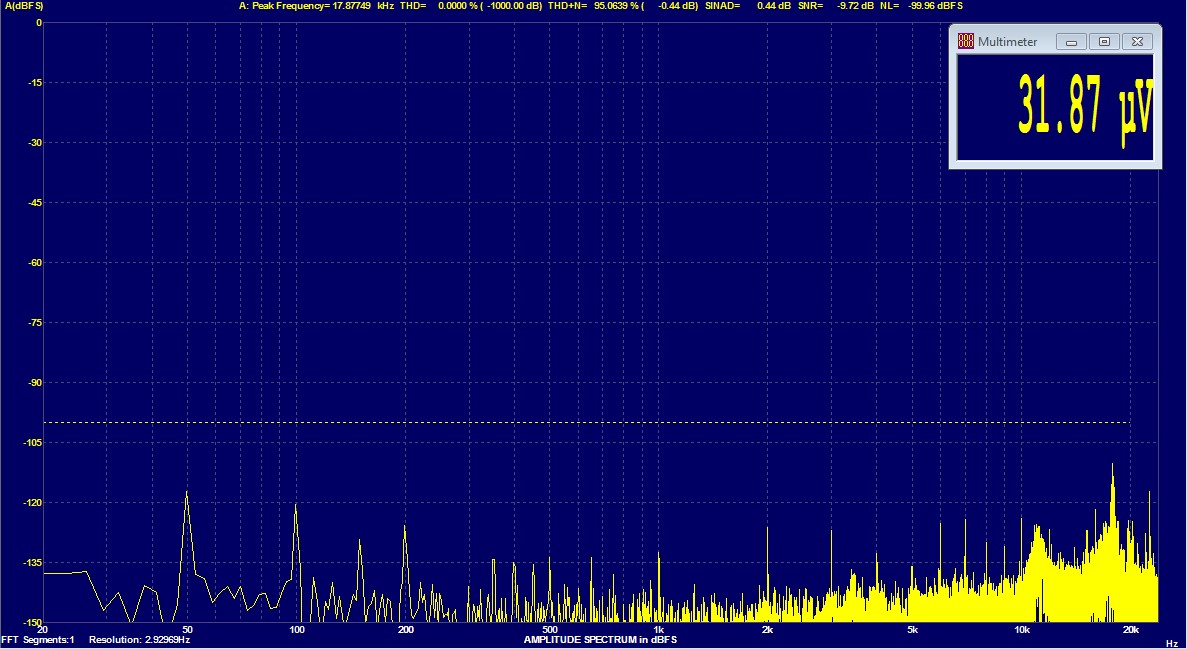Click the NL -99.96 dBFS readout
The image size is (1187, 649).
[921, 6]
